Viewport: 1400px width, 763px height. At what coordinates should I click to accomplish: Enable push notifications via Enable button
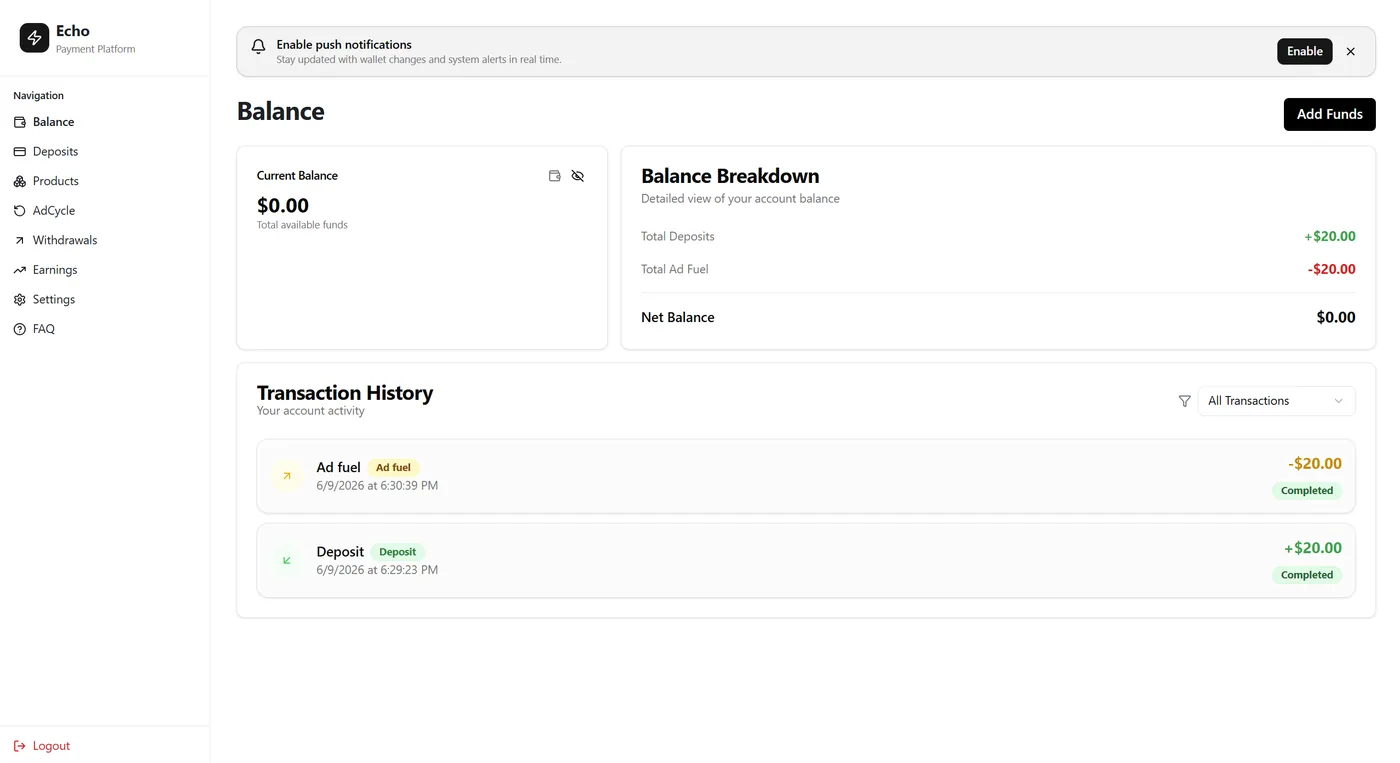point(1304,51)
